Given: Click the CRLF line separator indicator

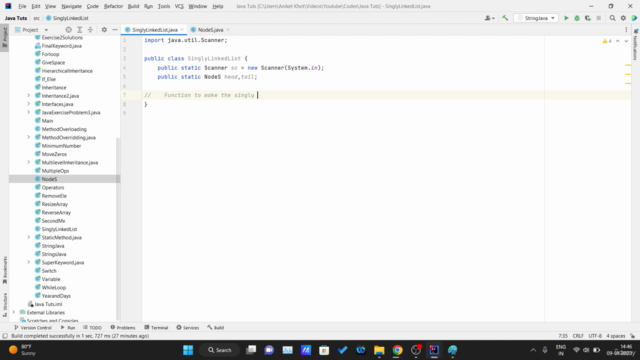Looking at the screenshot, I should 578,336.
